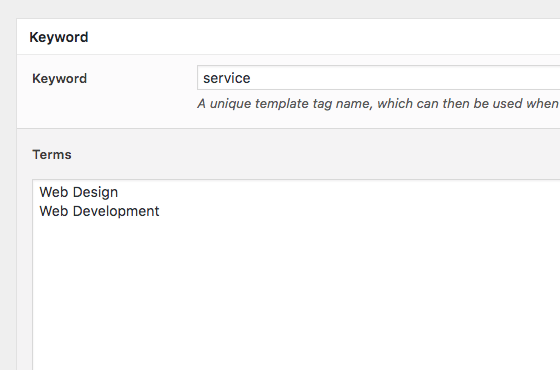Click the bold "Keyword" panel heading
The width and height of the screenshot is (560, 370).
59,38
